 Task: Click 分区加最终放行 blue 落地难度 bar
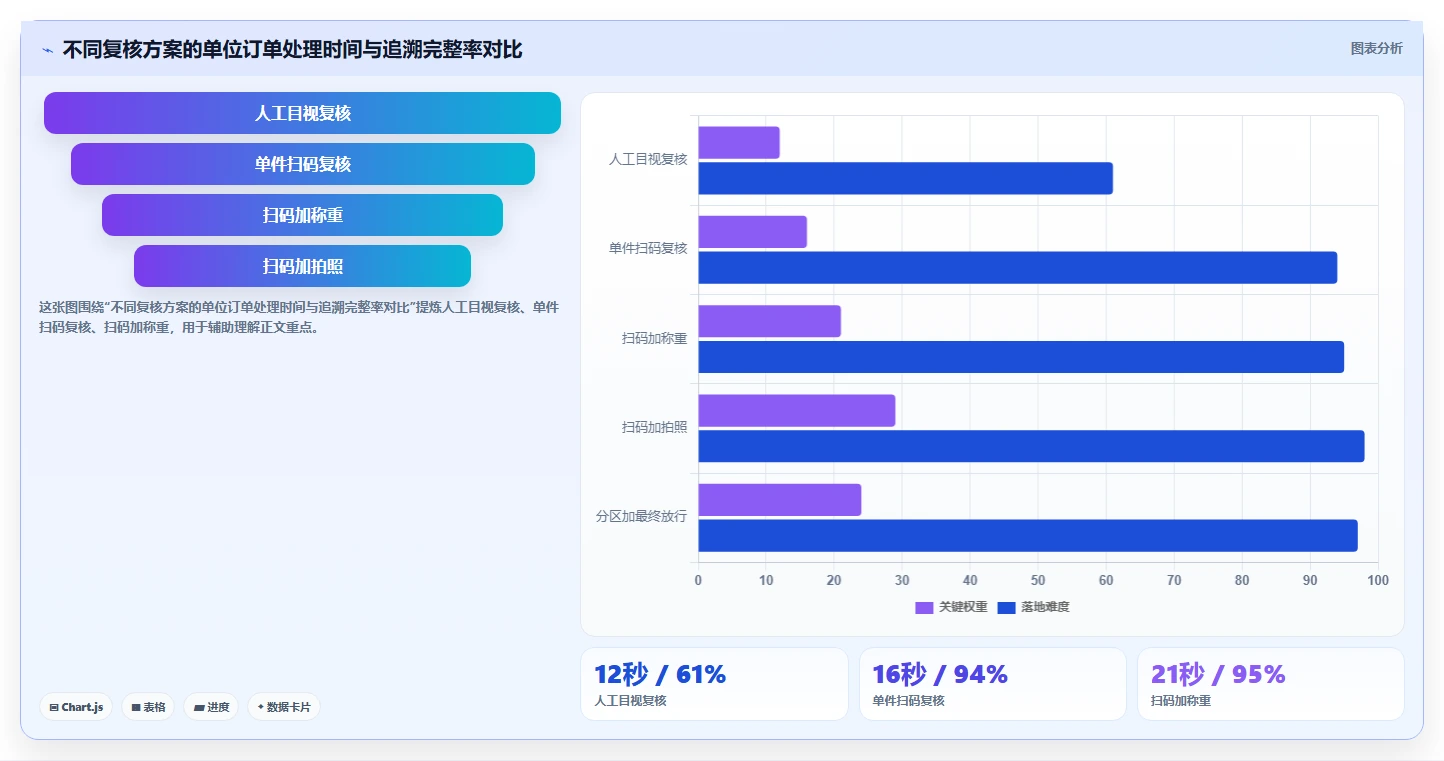point(1028,535)
